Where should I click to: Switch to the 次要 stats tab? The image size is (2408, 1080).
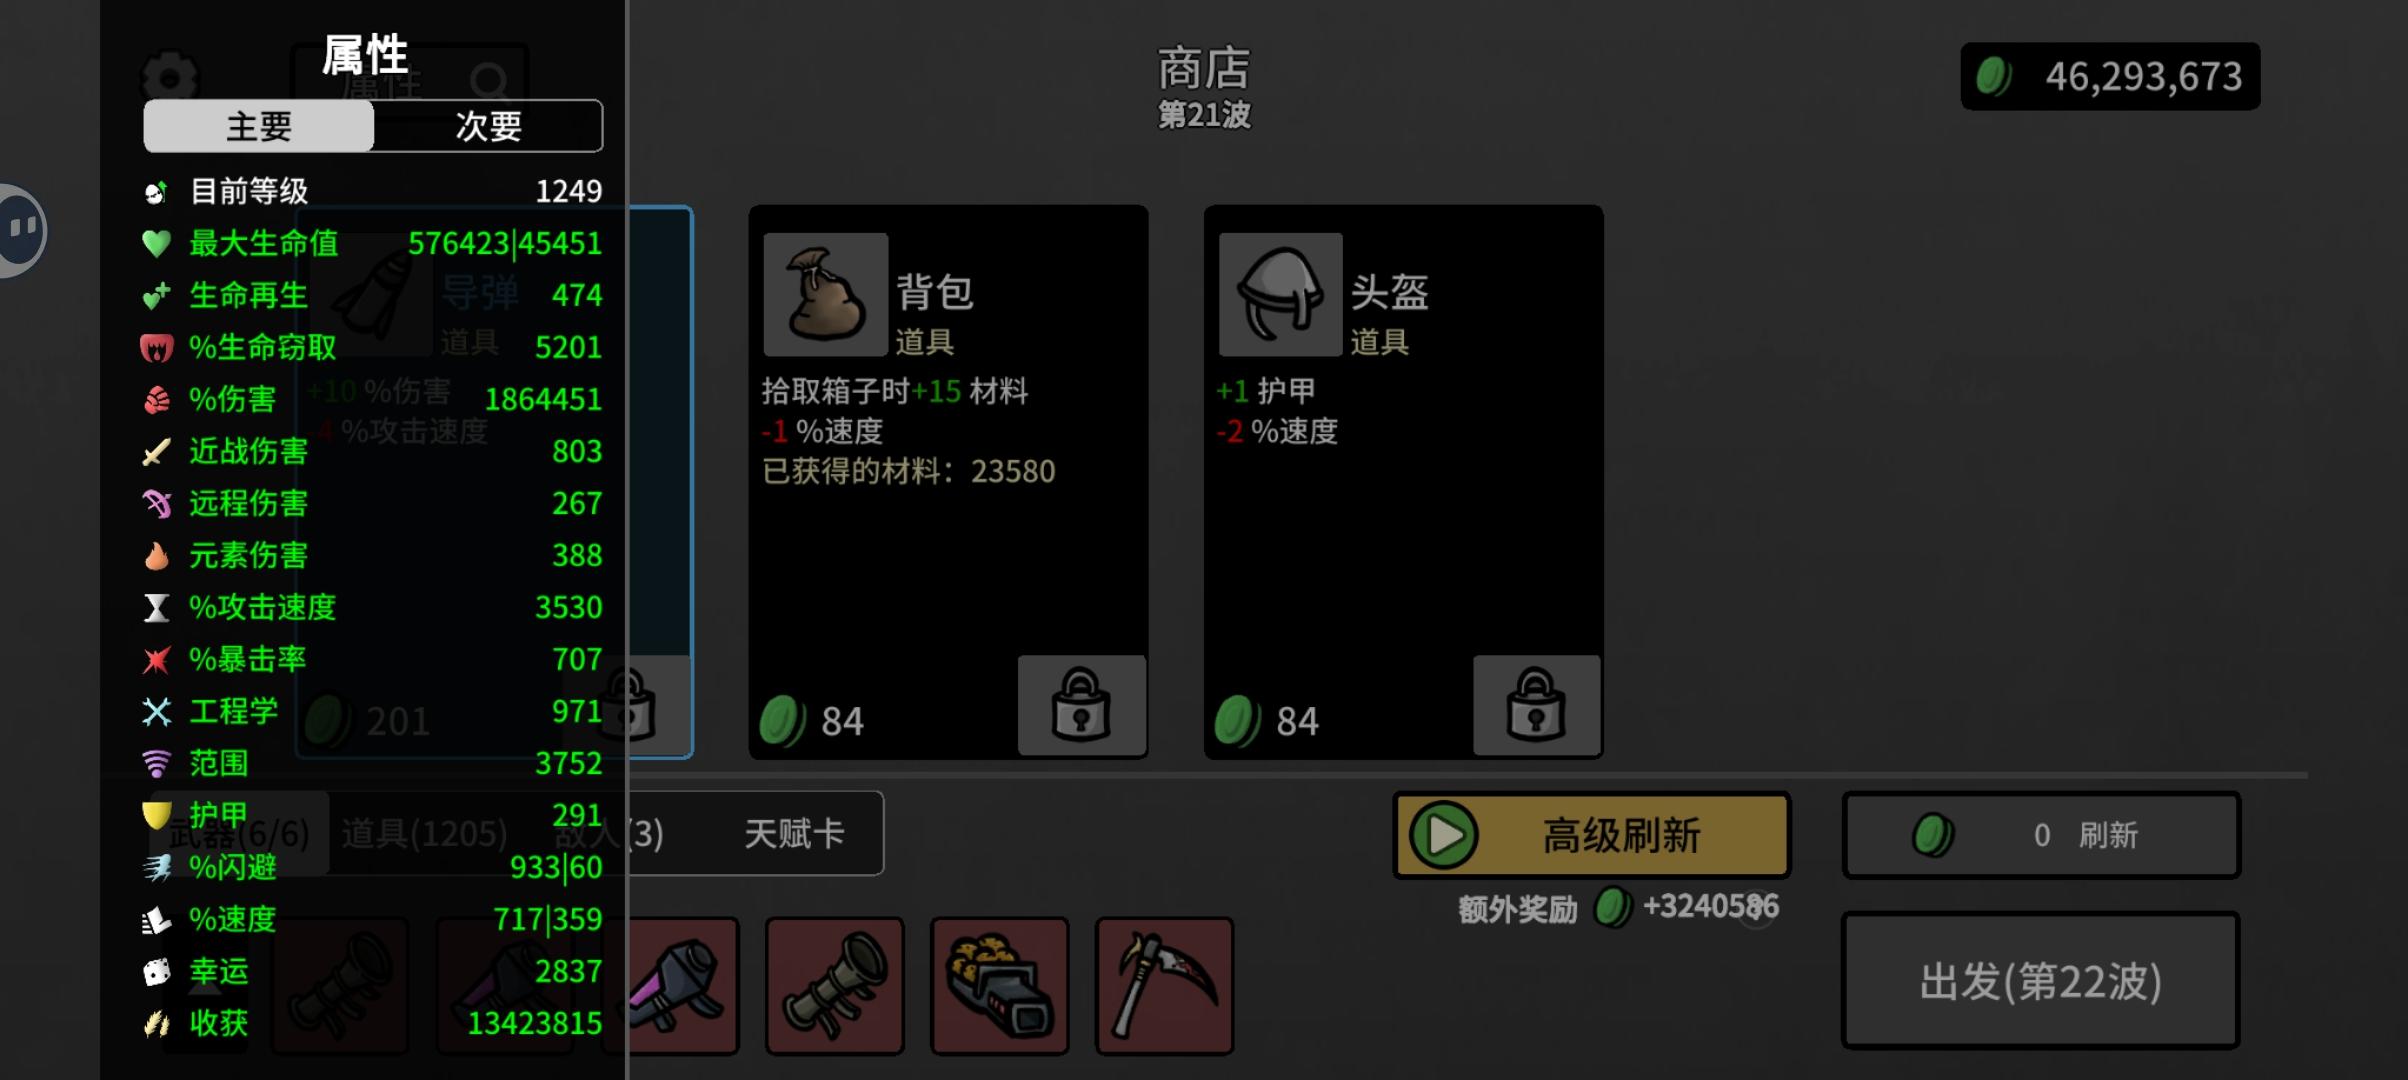(x=488, y=126)
